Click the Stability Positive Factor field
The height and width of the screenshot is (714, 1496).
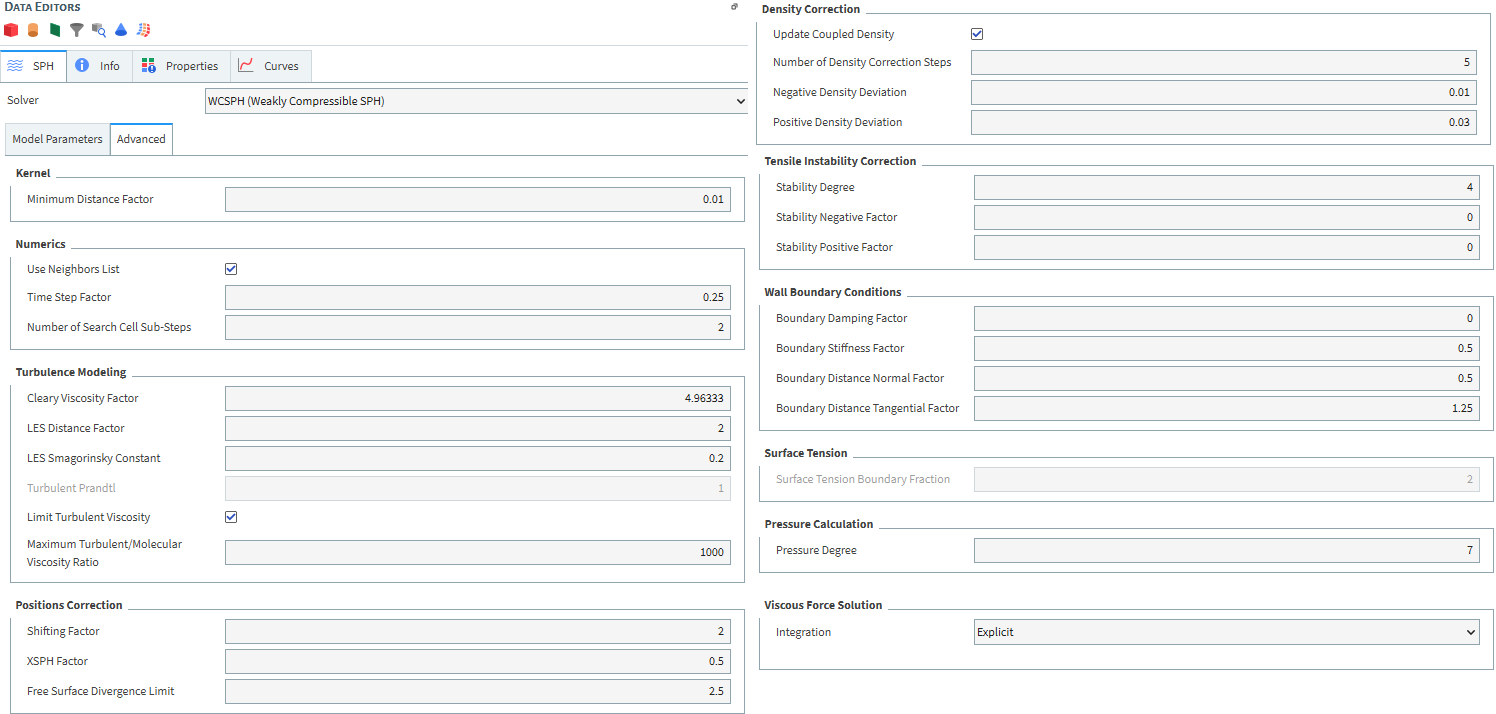(1226, 247)
